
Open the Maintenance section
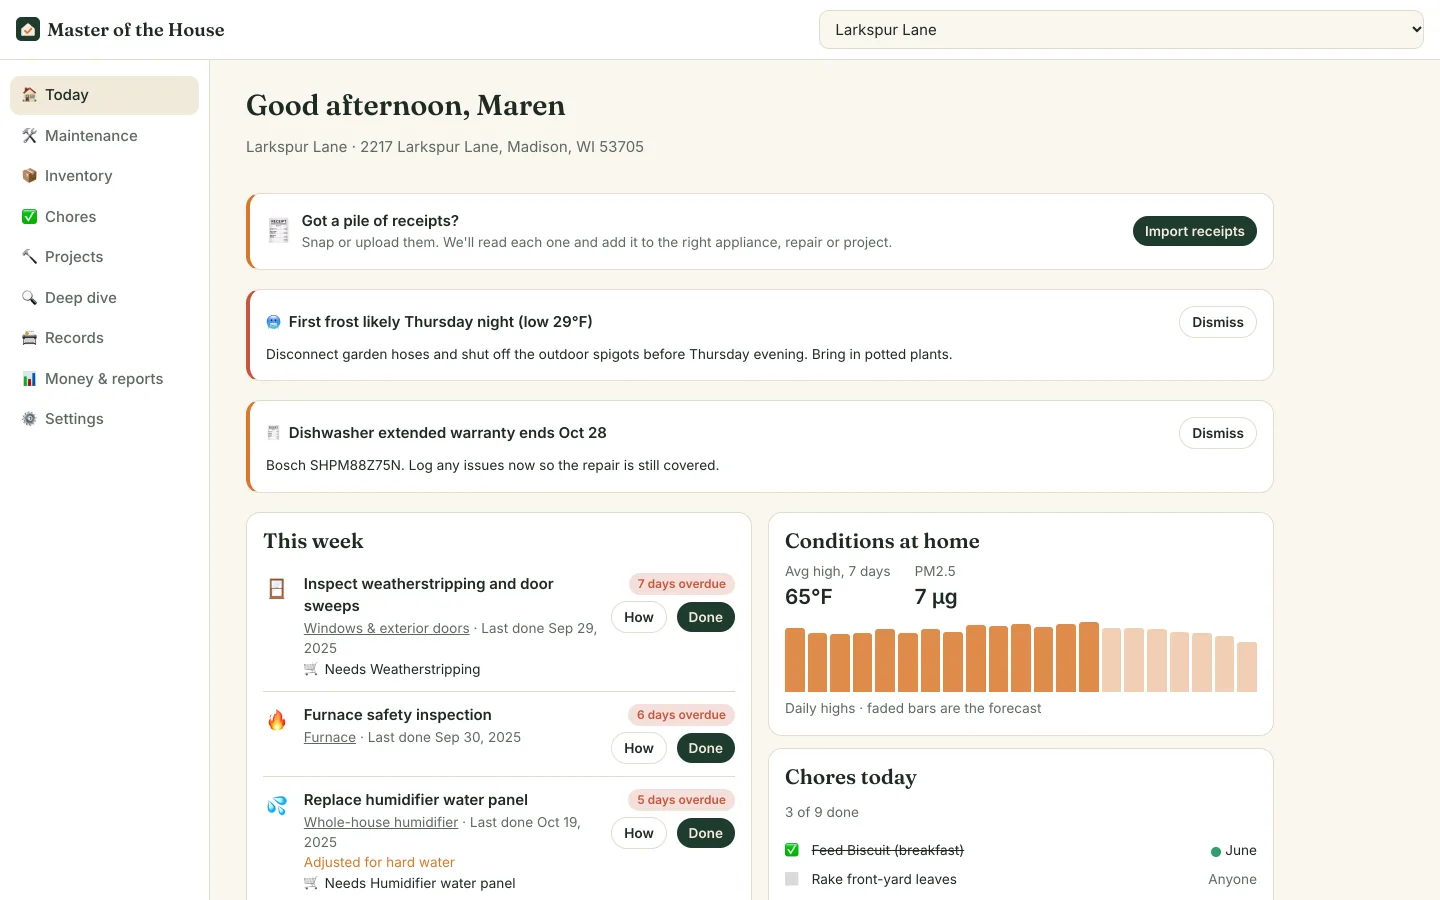pyautogui.click(x=104, y=136)
